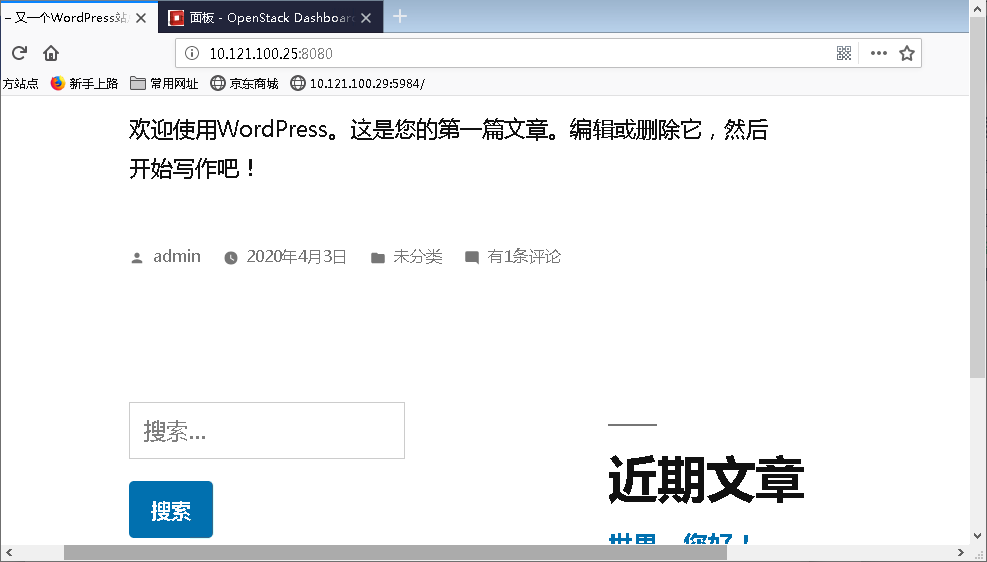The height and width of the screenshot is (562, 987).
Task: Click the vertical scrollbar thumb
Action: click(978, 198)
